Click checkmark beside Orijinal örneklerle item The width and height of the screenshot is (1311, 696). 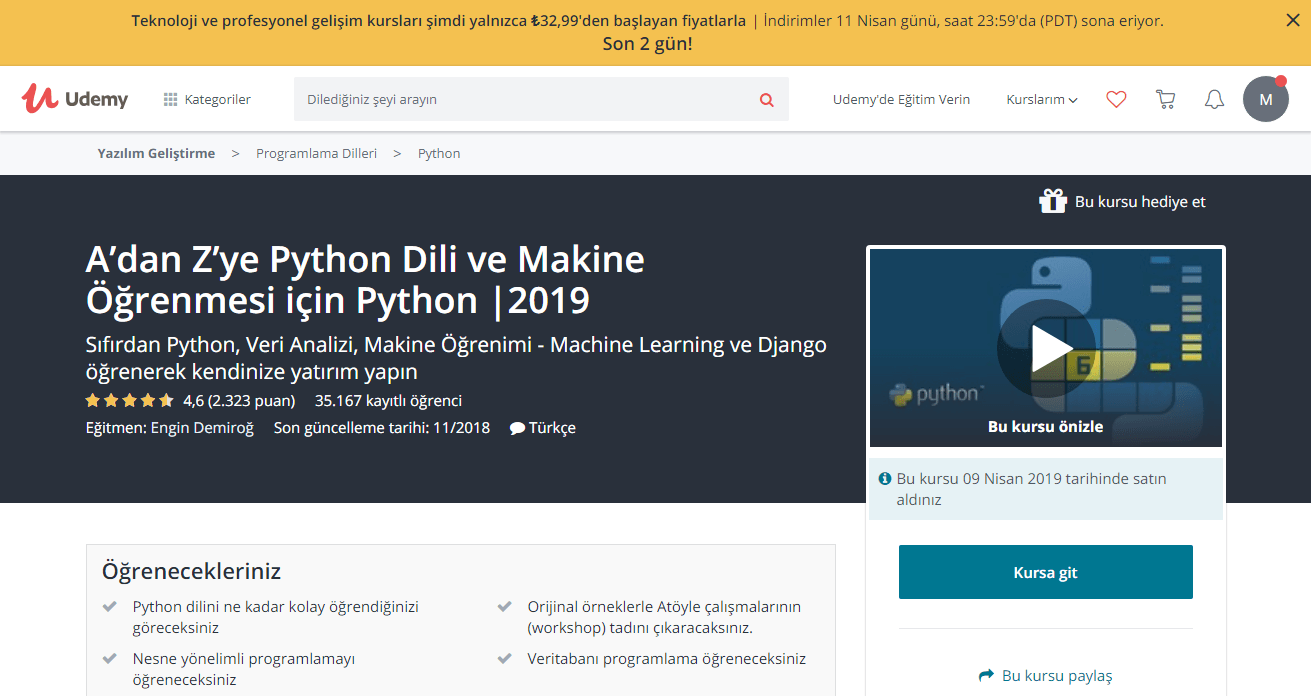click(505, 606)
